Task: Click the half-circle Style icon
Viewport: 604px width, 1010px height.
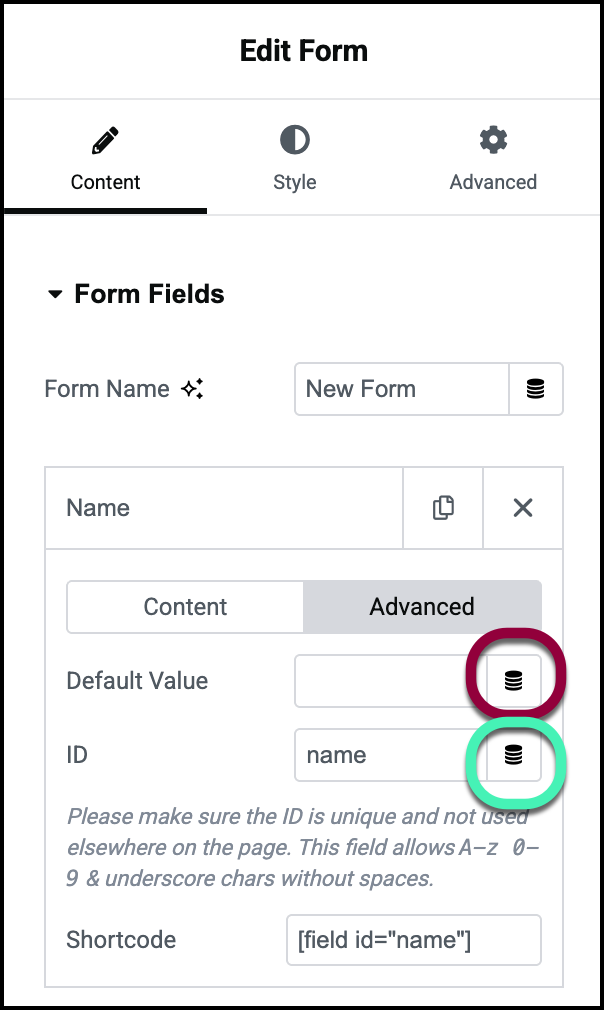Action: [294, 140]
